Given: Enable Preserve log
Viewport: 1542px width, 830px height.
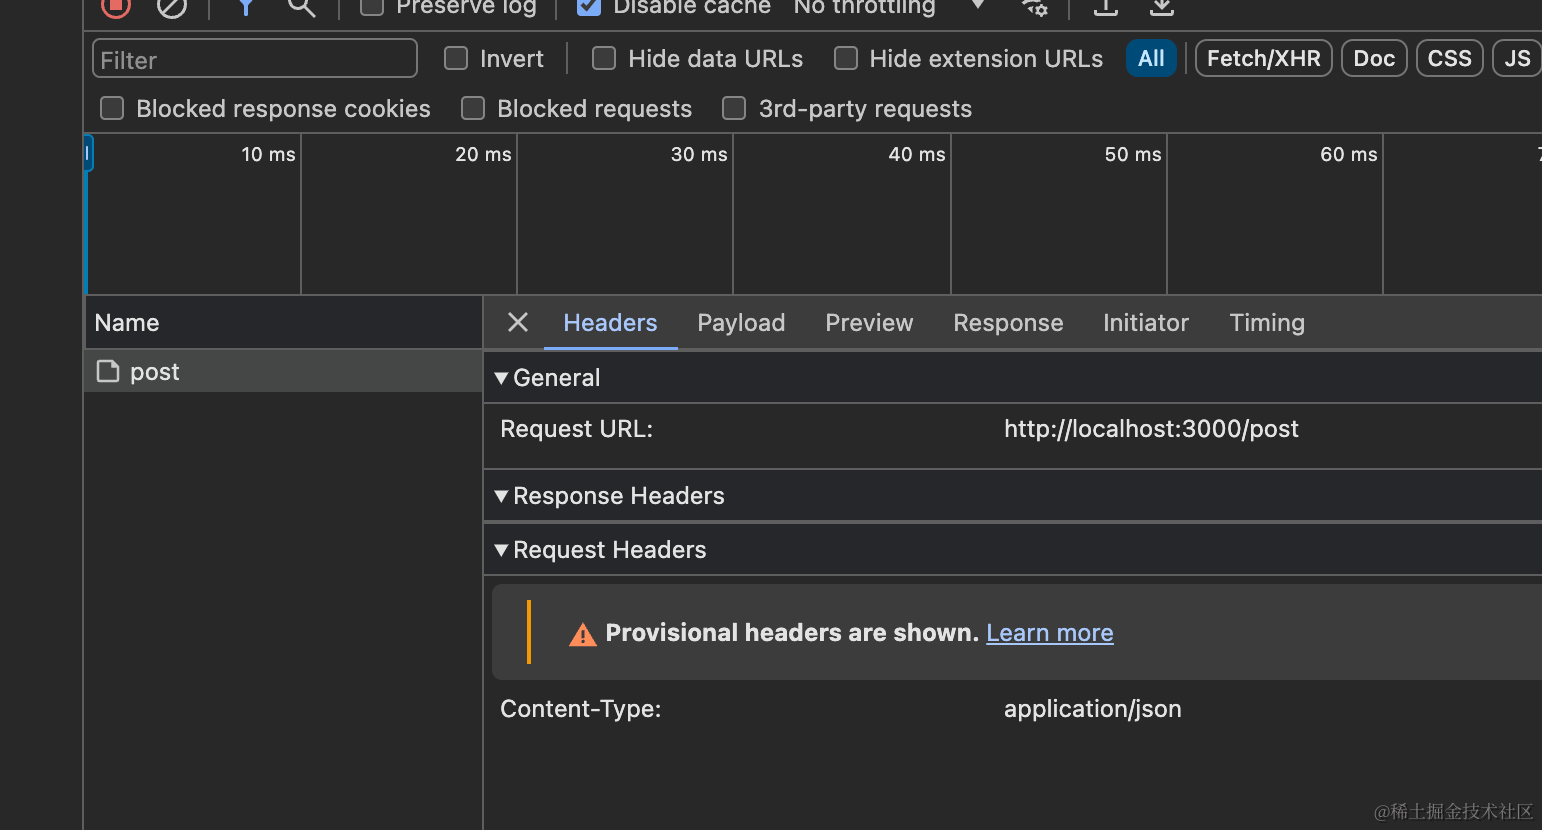Looking at the screenshot, I should coord(370,7).
